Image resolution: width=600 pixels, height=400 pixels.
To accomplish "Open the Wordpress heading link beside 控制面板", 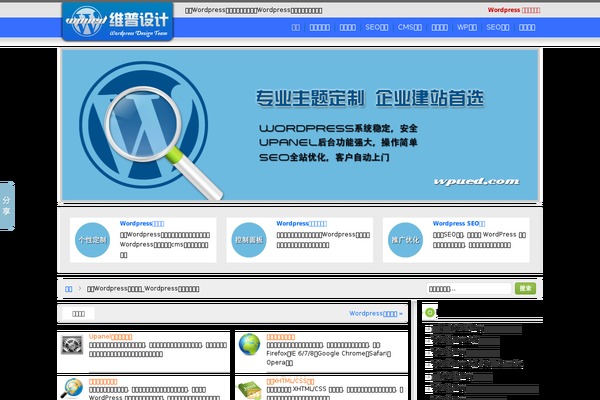I will click(302, 224).
